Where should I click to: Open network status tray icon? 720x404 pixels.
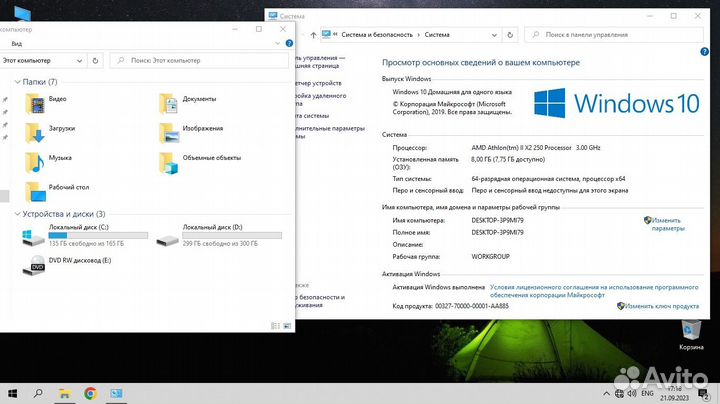619,393
